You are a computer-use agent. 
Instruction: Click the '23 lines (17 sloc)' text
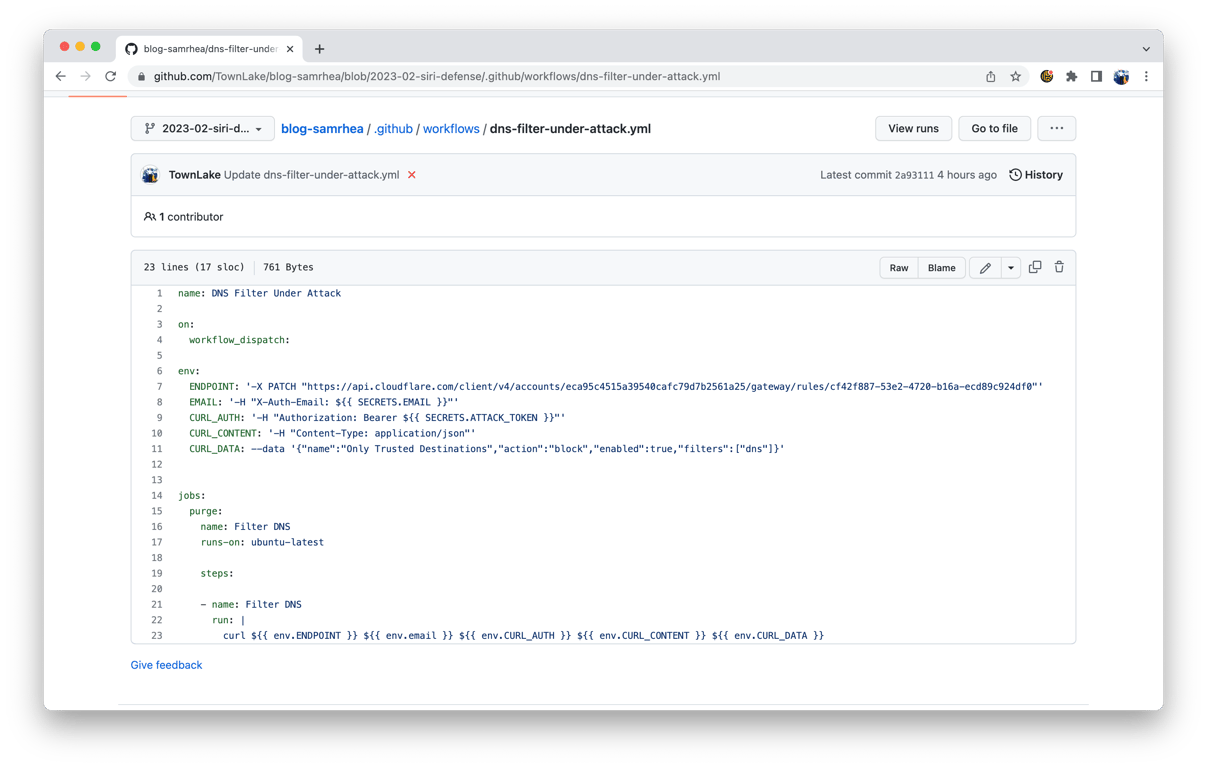194,267
